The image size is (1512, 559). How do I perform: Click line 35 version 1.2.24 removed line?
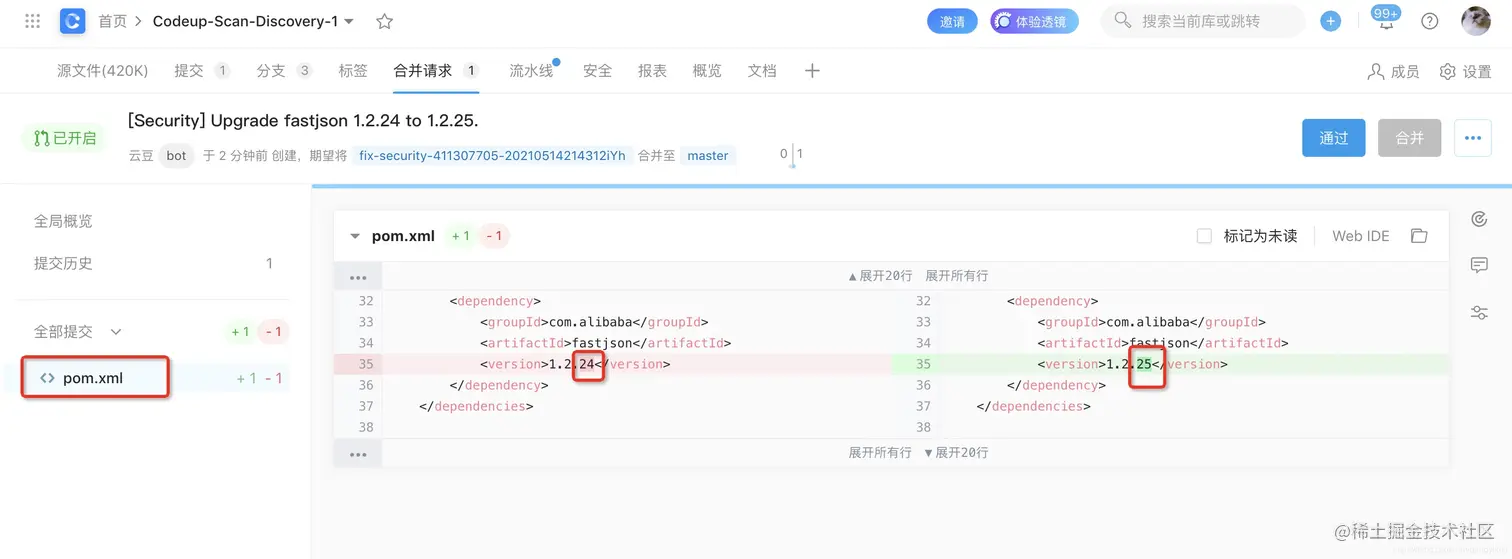click(x=612, y=364)
